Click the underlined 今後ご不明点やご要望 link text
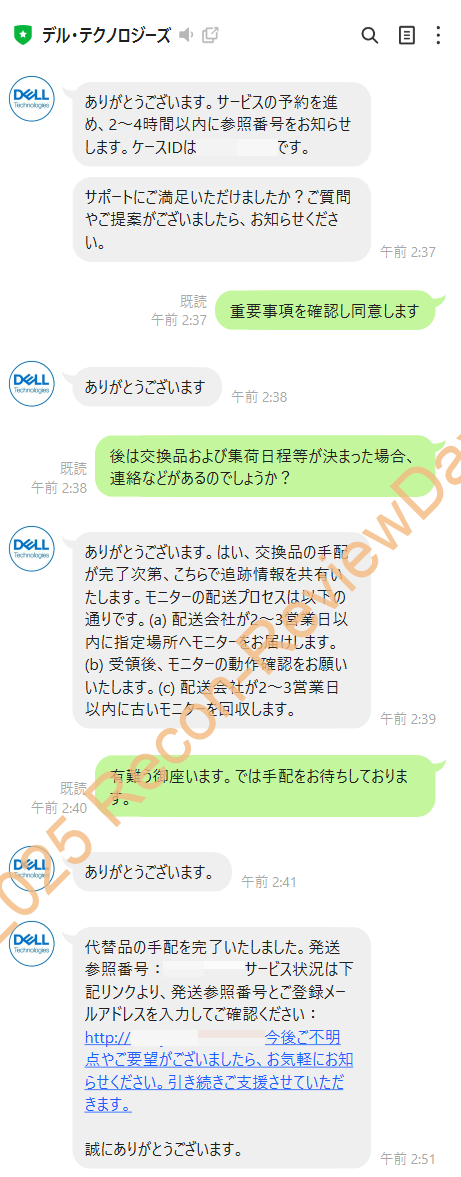The height and width of the screenshot is (1177, 461). (215, 1072)
